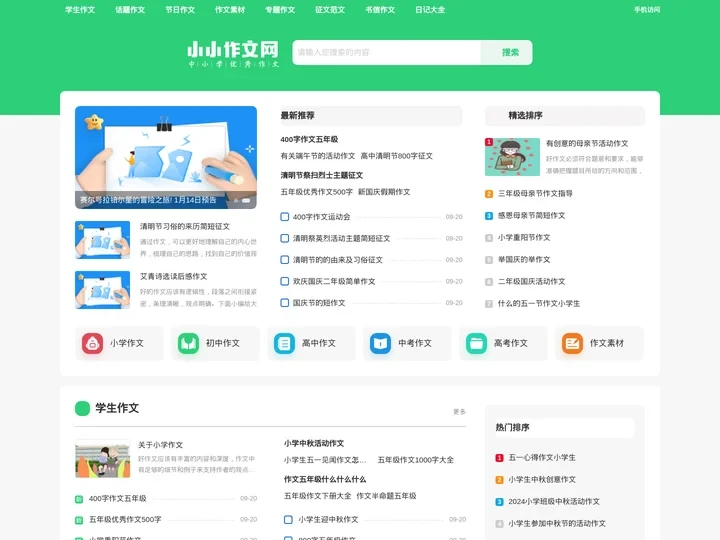Click the 小小作文网 site logo
This screenshot has height=540, width=720.
click(233, 54)
